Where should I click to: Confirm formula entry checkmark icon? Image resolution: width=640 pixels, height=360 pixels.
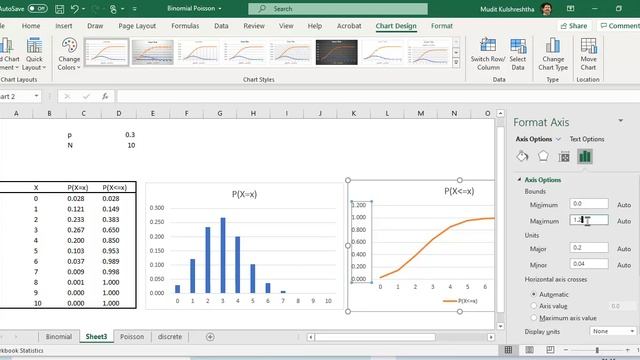point(86,96)
